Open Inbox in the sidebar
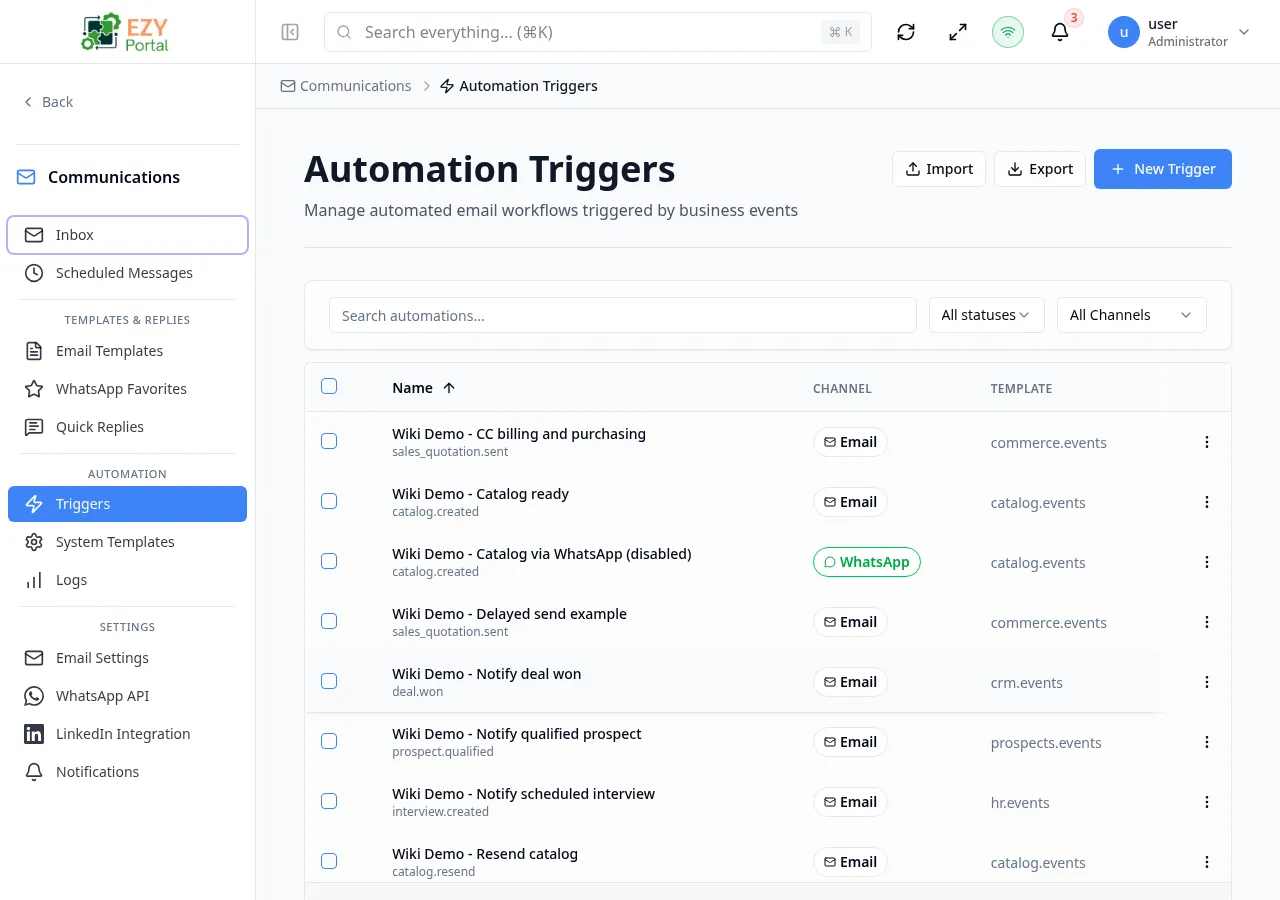 coord(127,235)
